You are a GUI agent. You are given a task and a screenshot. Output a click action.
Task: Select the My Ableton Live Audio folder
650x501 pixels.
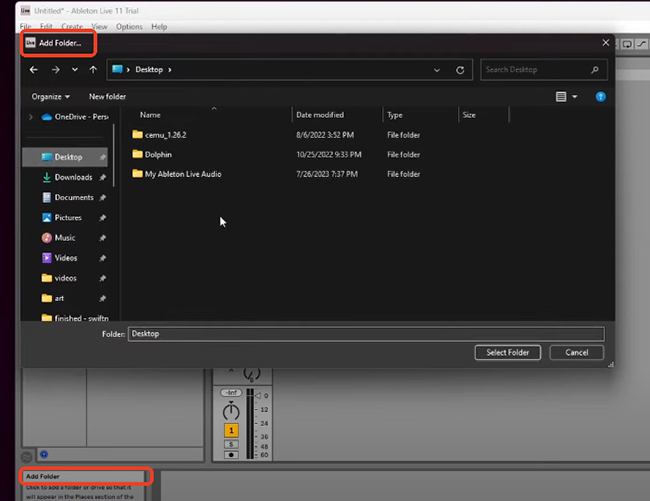(x=183, y=174)
